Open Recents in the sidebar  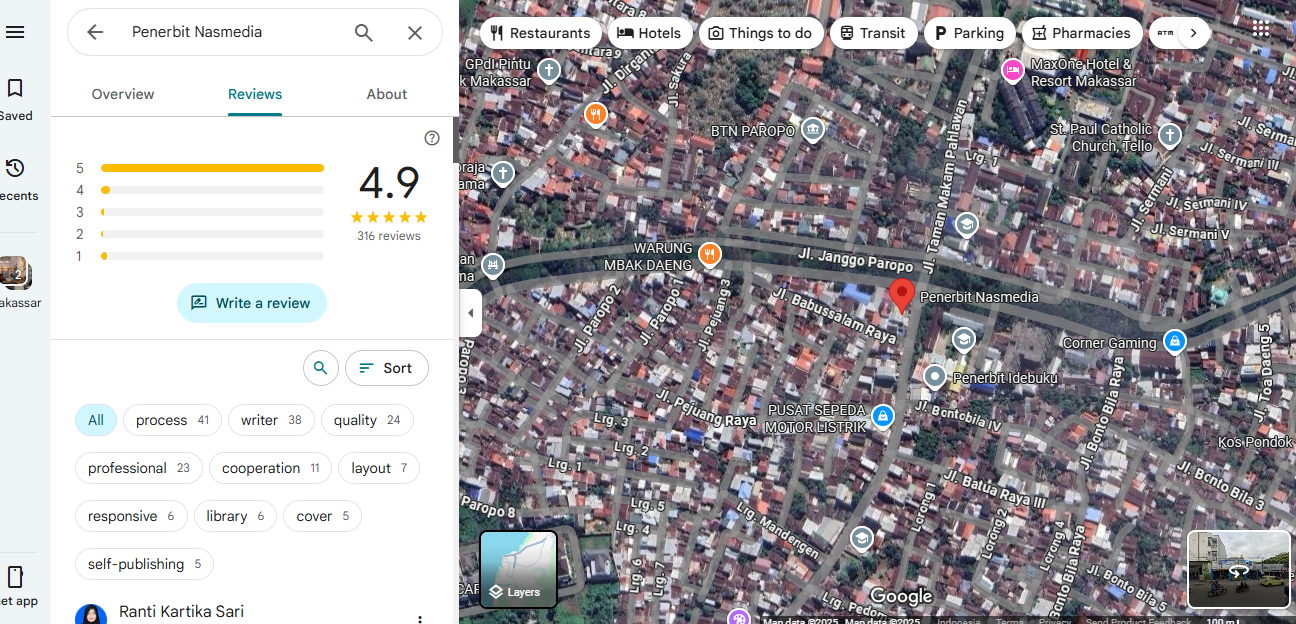(x=15, y=179)
